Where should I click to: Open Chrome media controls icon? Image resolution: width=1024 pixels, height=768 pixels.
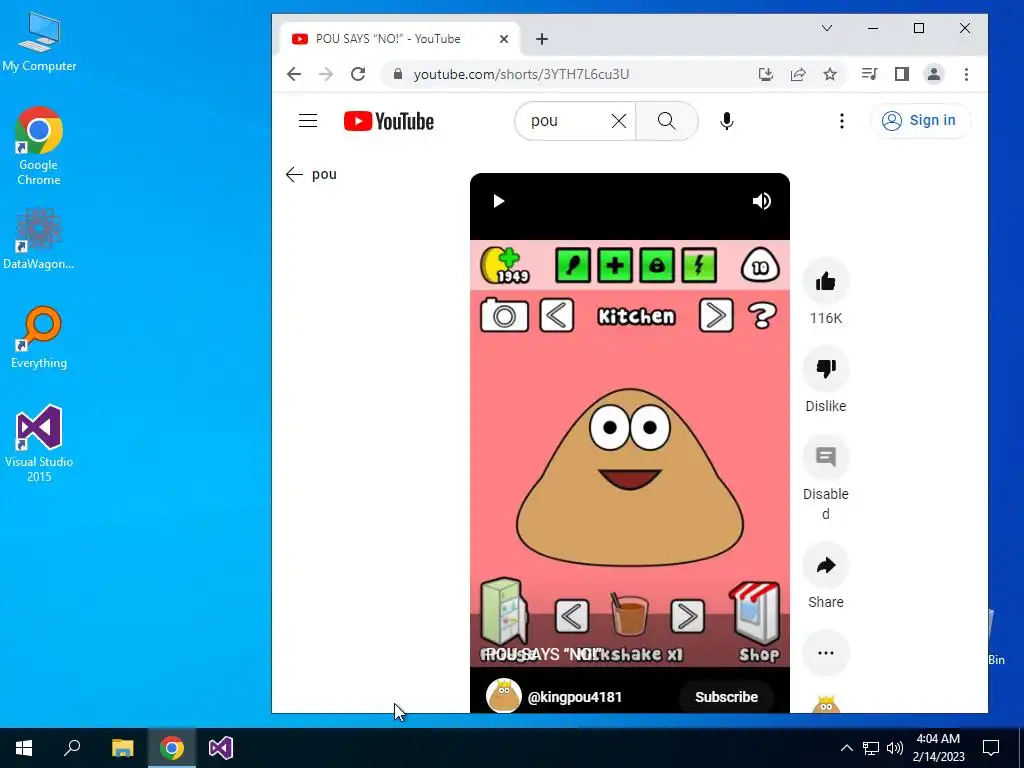coord(869,74)
